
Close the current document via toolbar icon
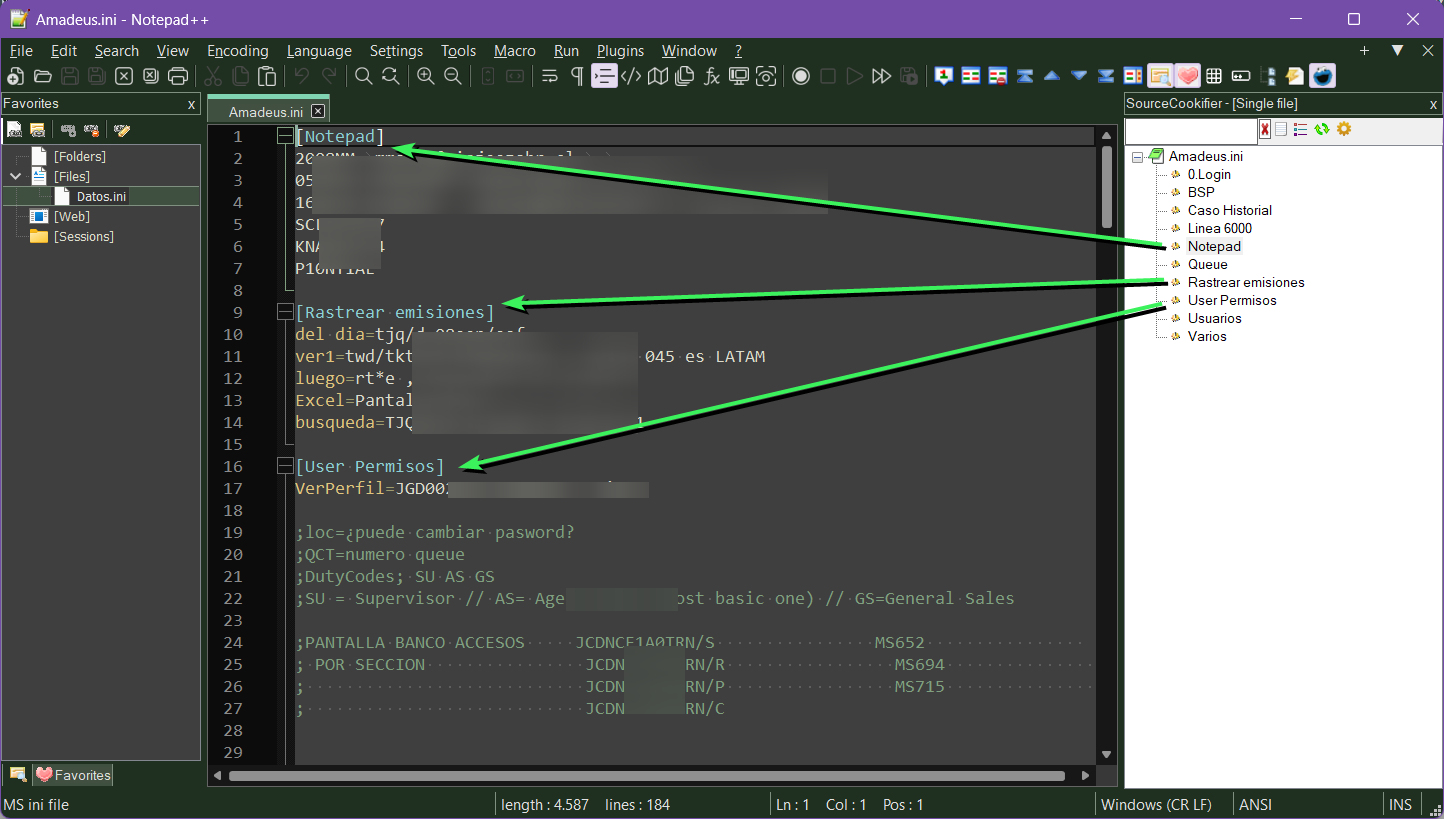coord(124,76)
